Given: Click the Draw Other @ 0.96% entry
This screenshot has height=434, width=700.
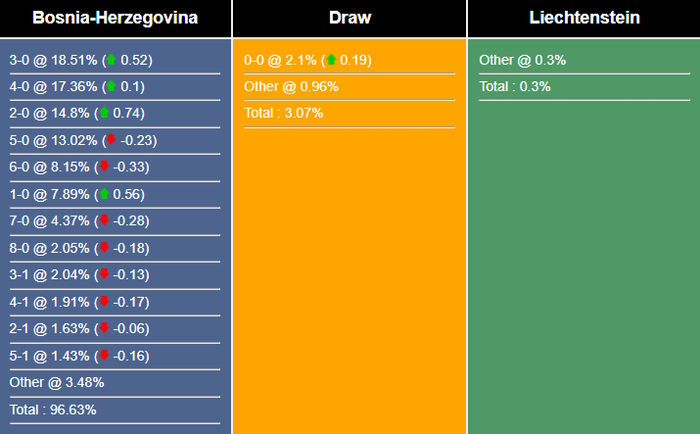Looking at the screenshot, I should click(x=291, y=87).
